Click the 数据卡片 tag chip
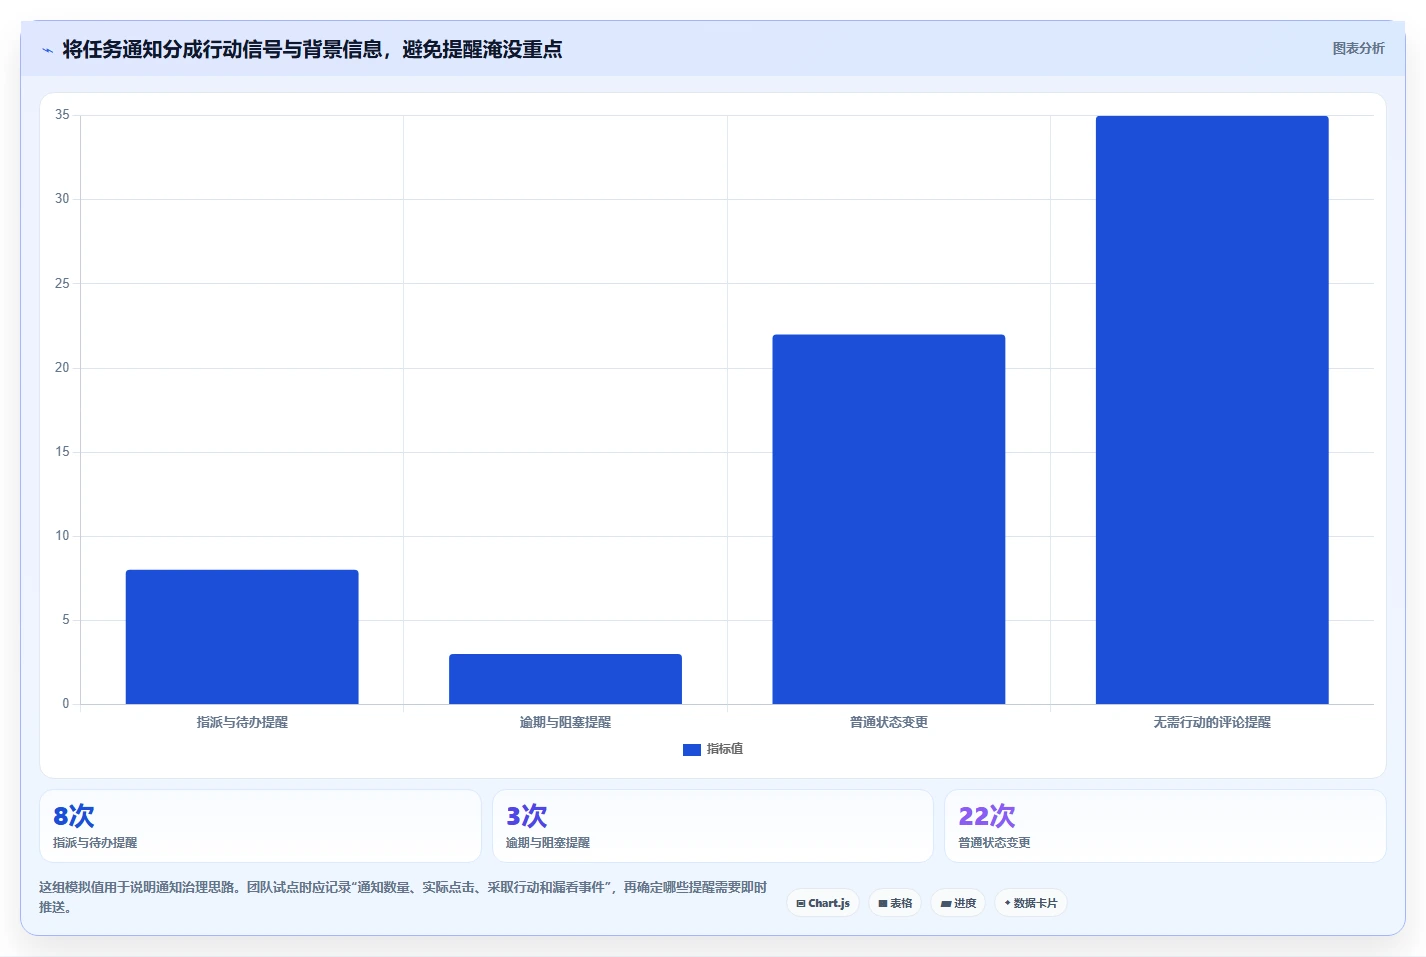Viewport: 1426px width, 957px height. (x=1031, y=903)
